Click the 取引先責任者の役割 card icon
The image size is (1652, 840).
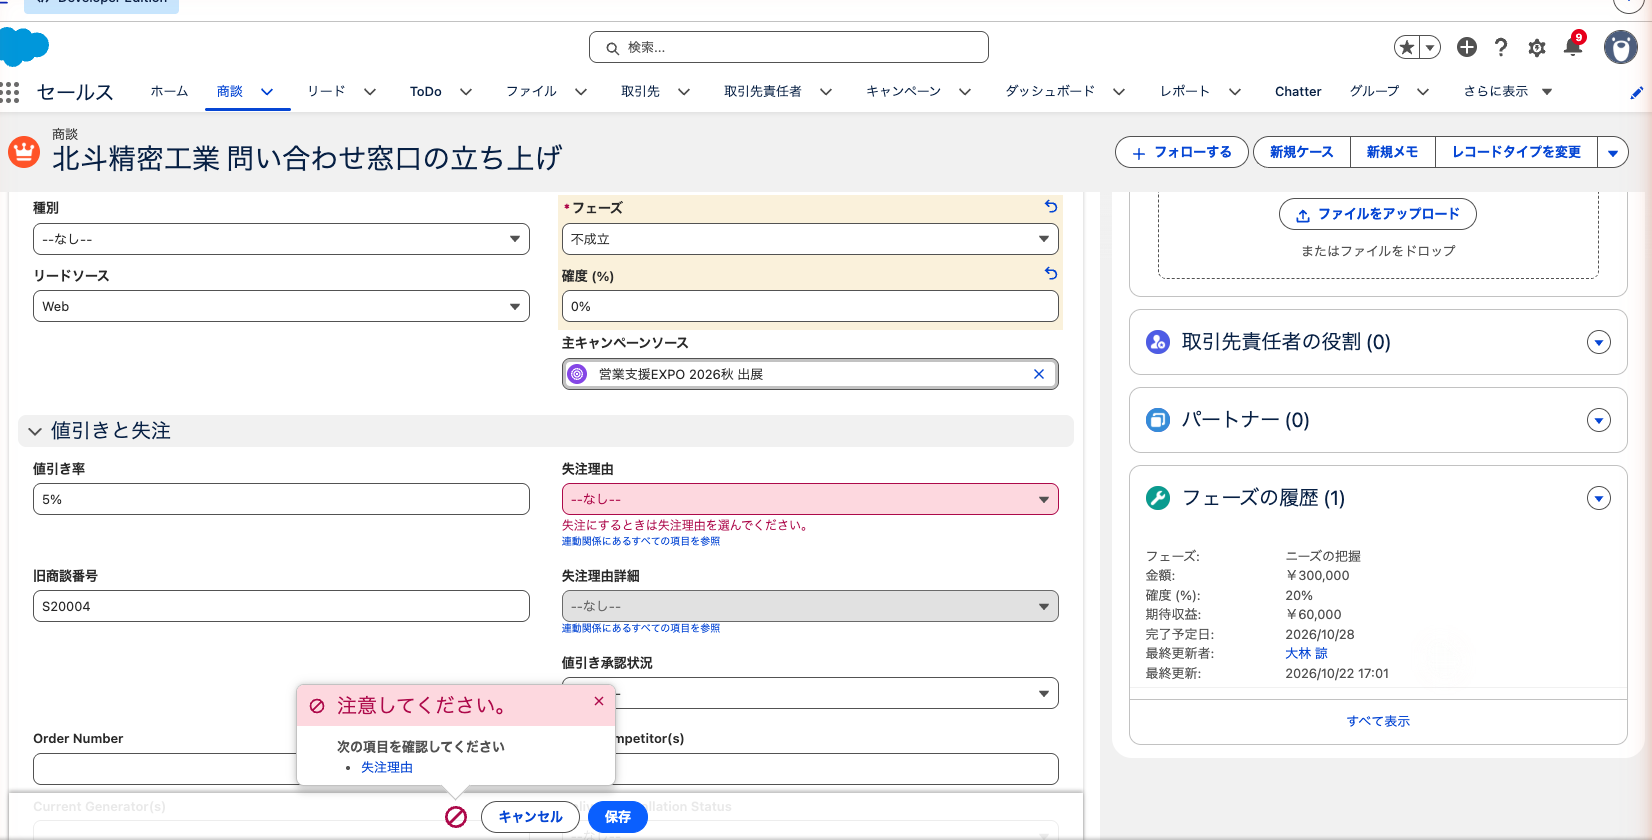pos(1158,342)
